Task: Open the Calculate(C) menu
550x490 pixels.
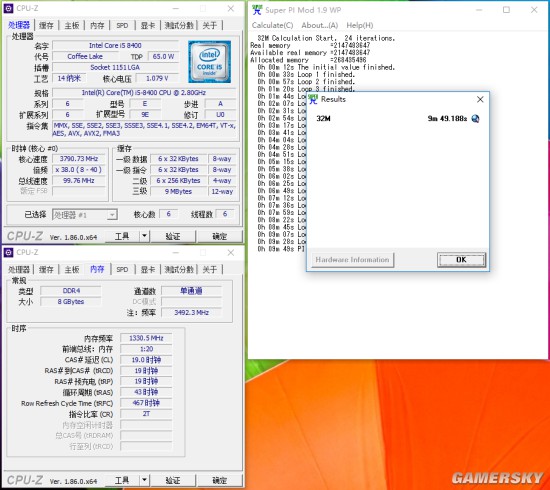Action: pos(273,25)
